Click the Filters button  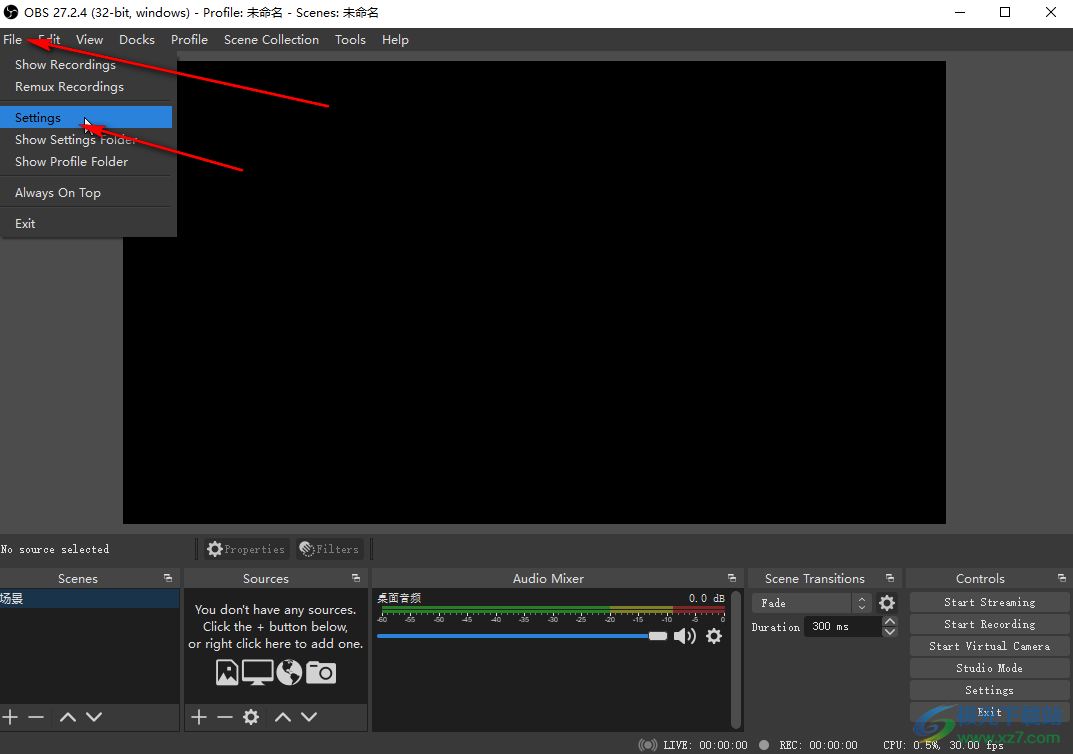329,549
